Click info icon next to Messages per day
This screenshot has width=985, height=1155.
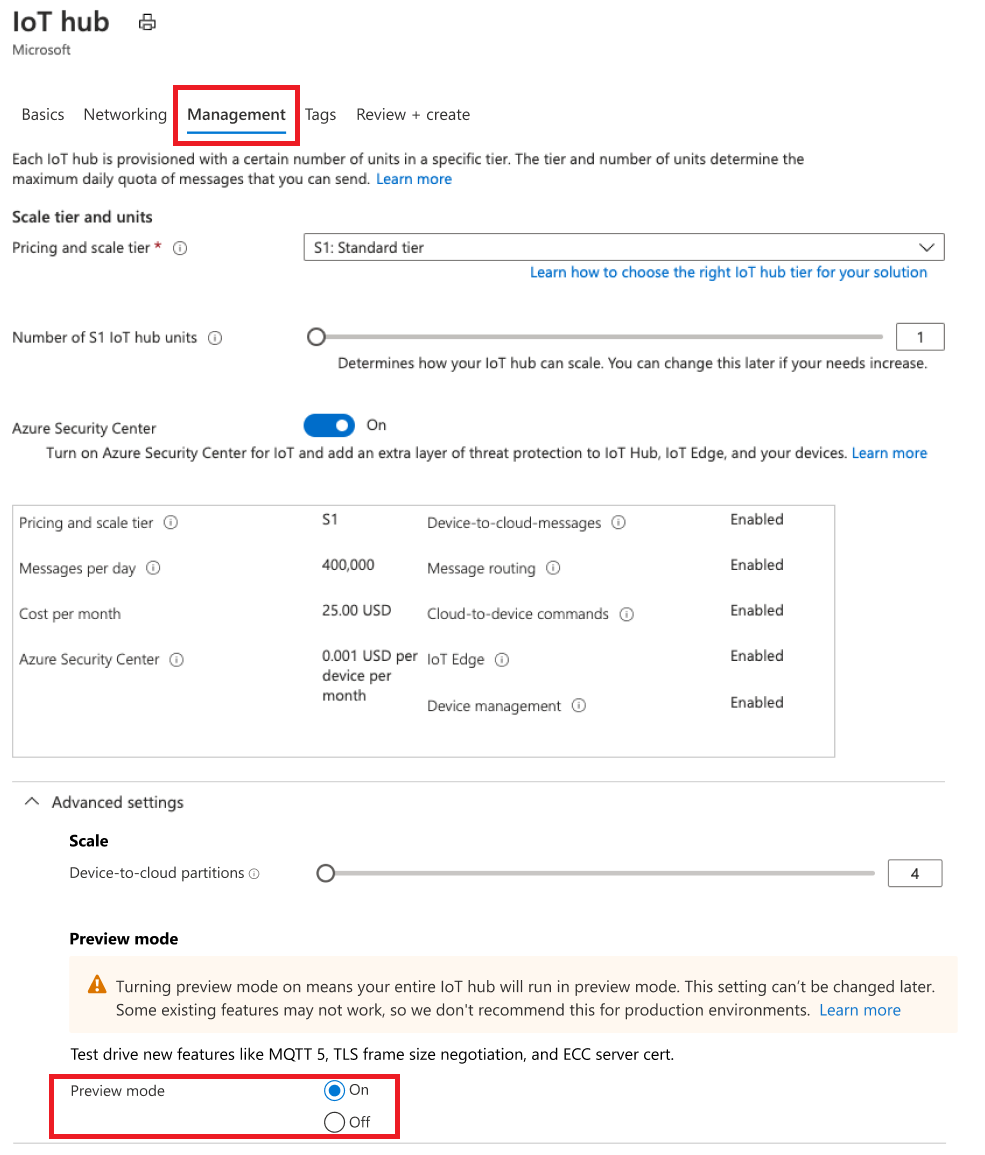[153, 568]
